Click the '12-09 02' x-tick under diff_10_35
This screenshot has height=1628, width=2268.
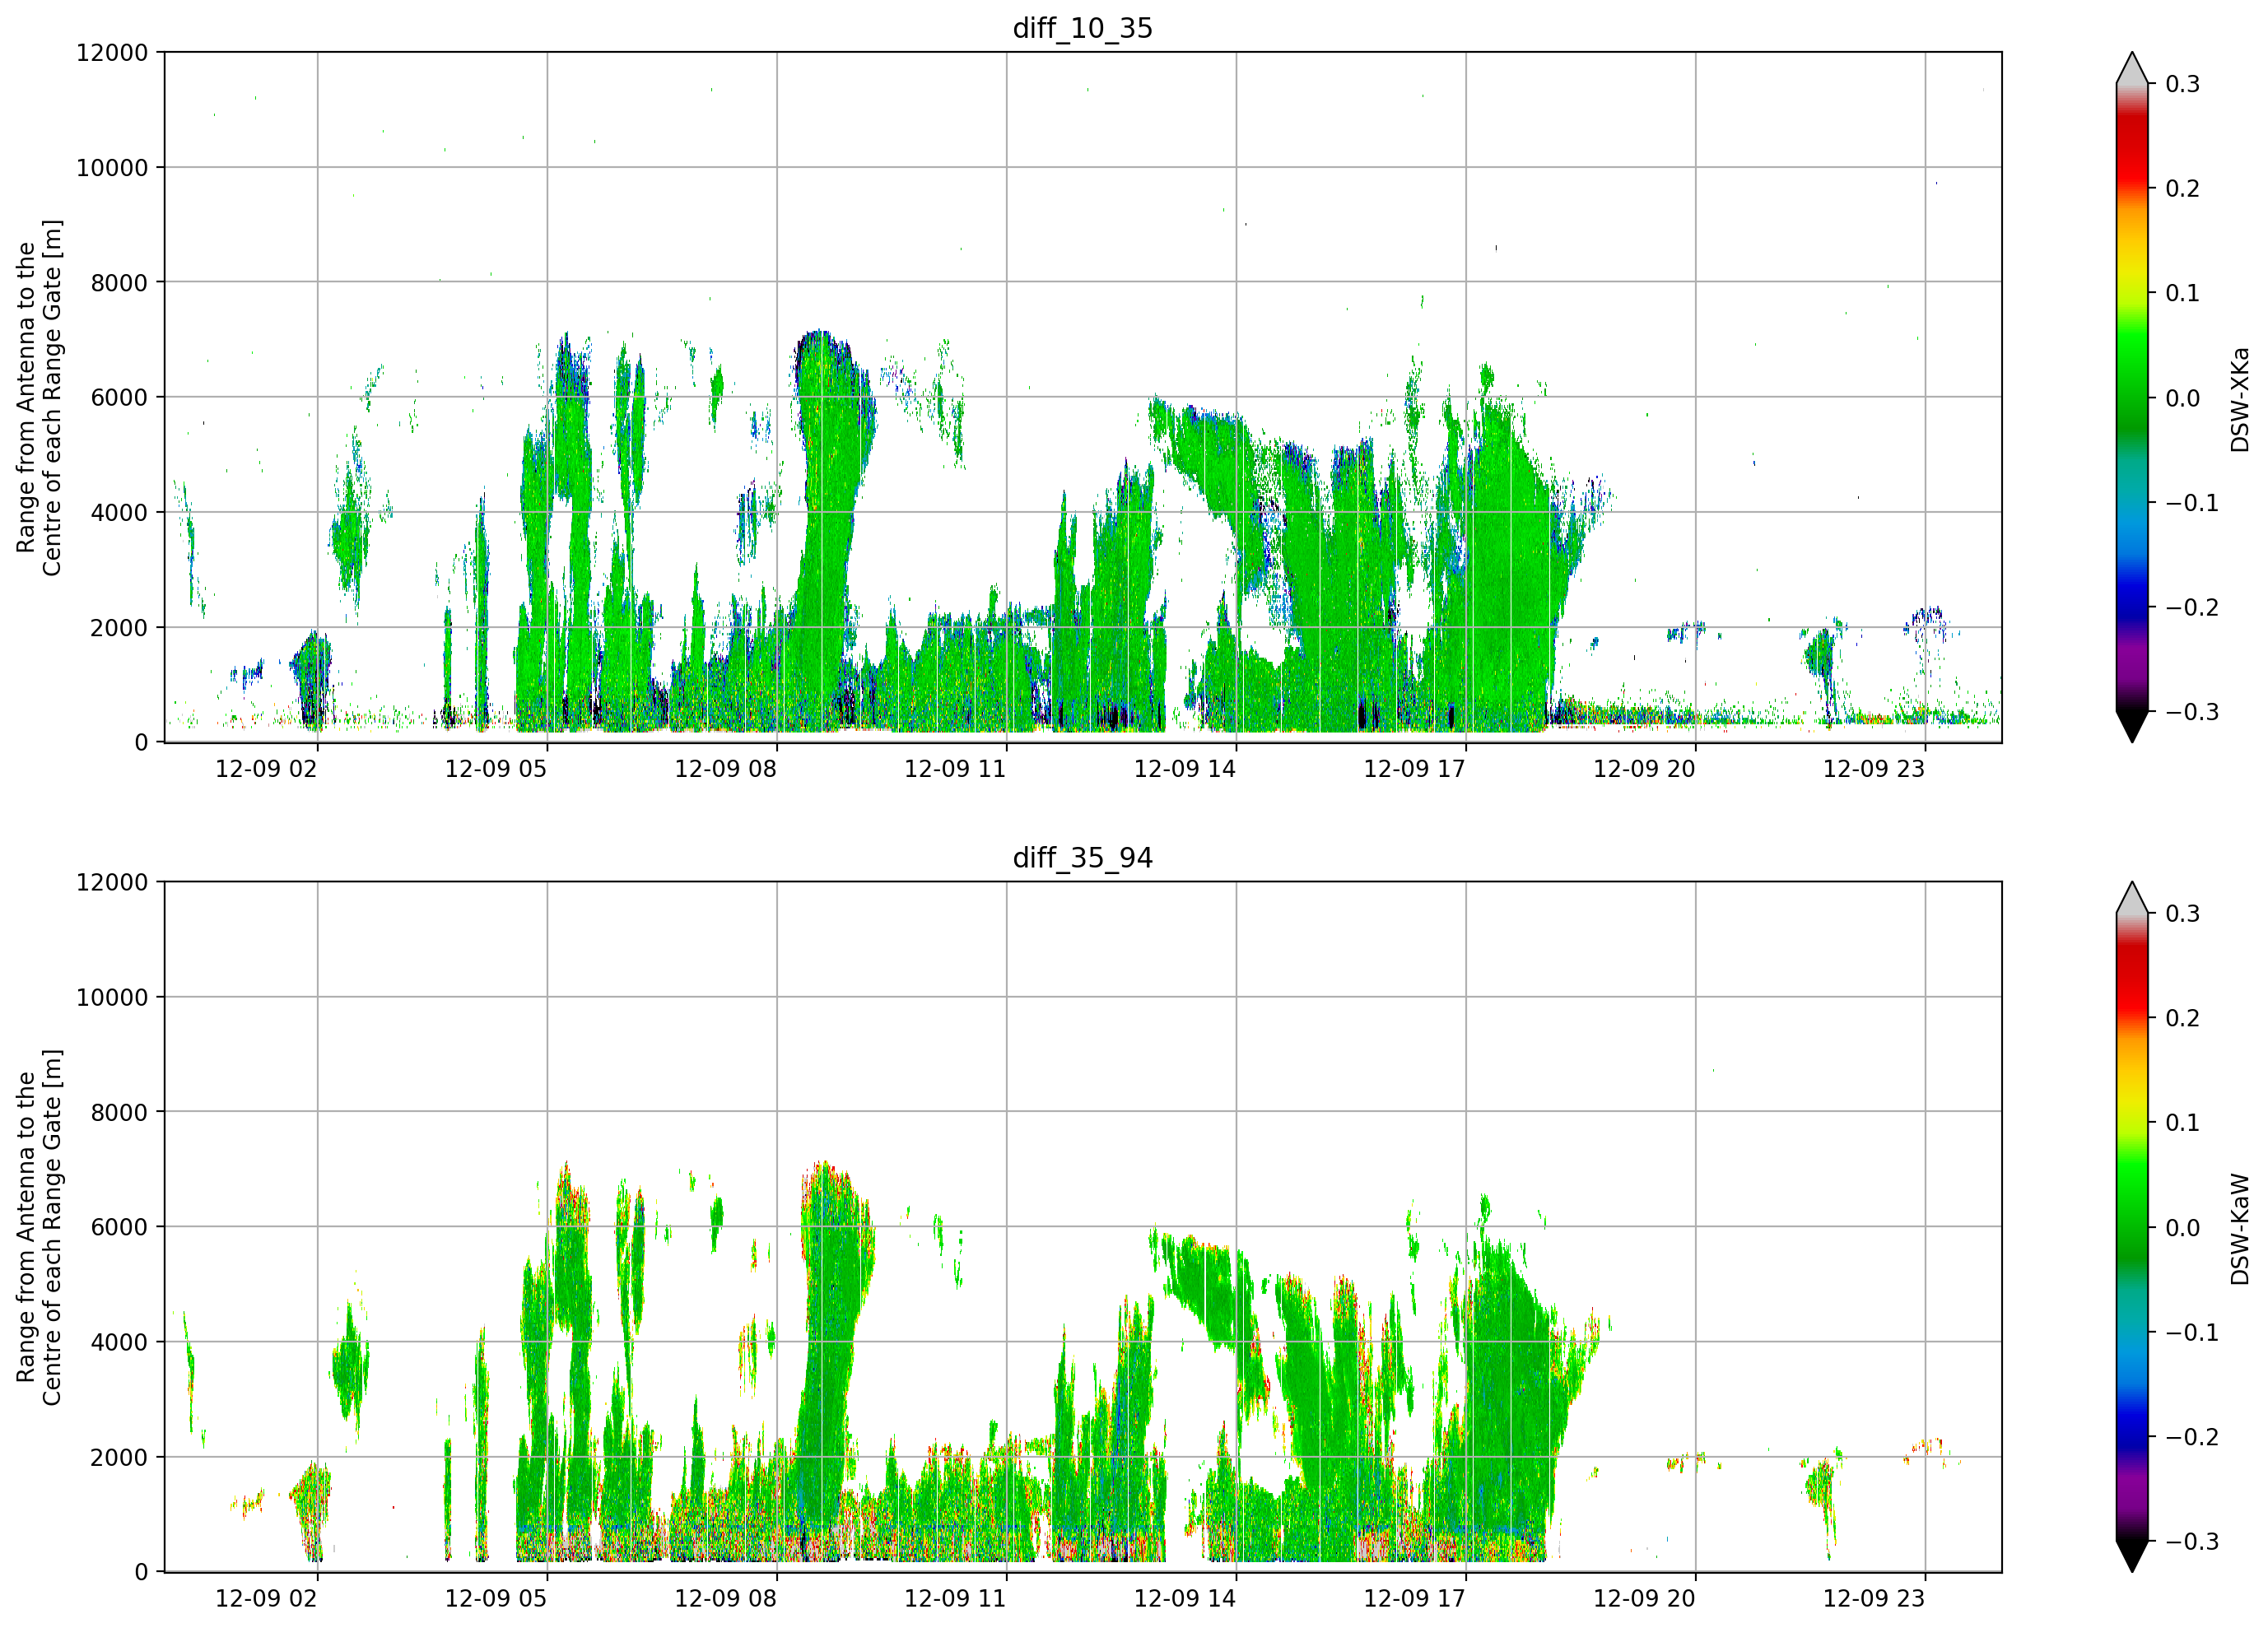tap(266, 769)
